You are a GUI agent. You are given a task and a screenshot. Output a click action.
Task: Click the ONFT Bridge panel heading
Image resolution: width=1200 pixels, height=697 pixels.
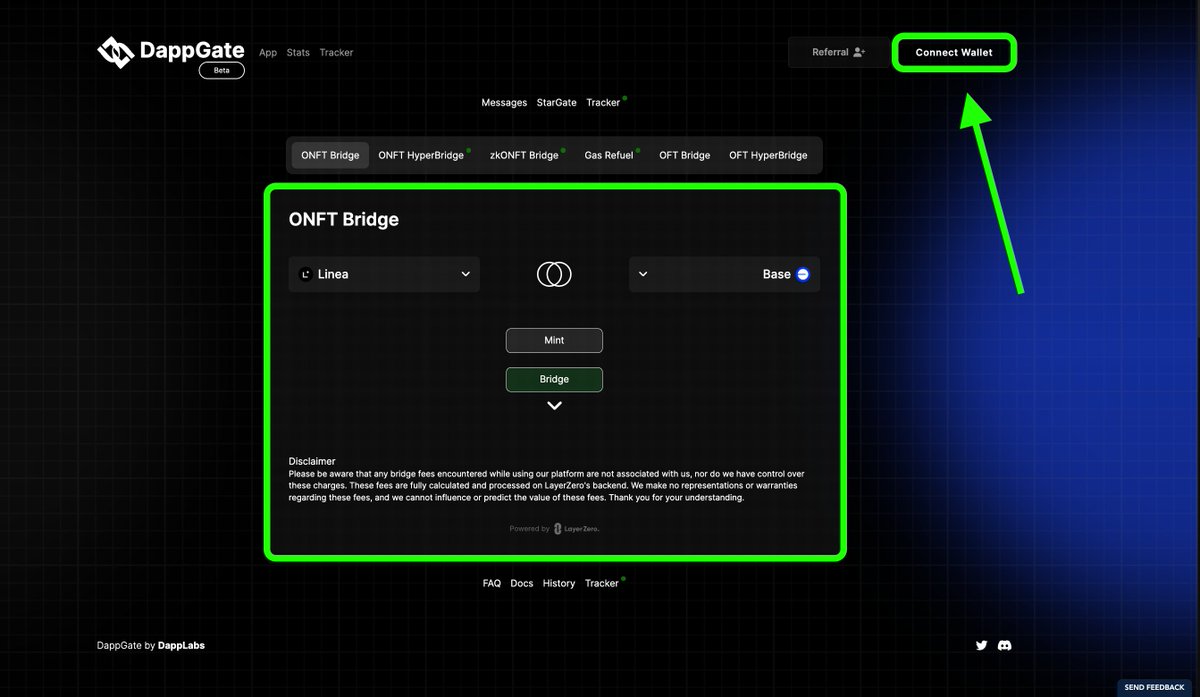coord(344,219)
